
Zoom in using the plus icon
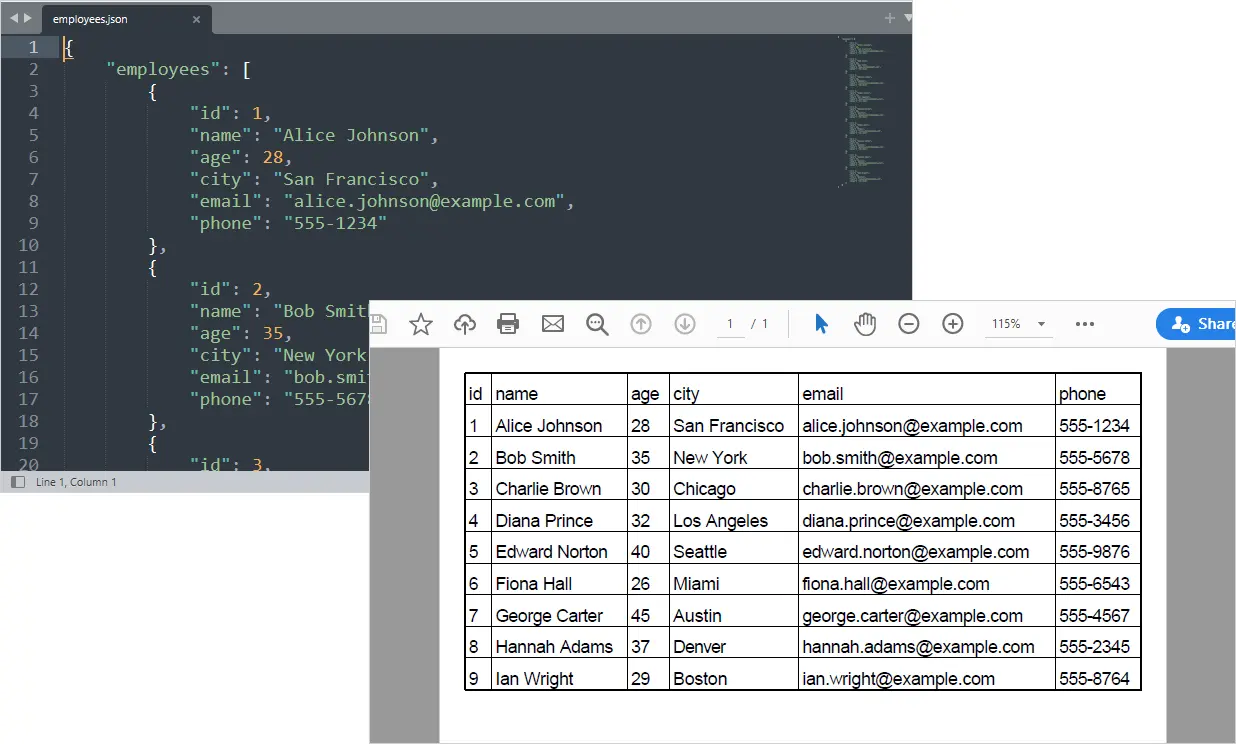(951, 323)
